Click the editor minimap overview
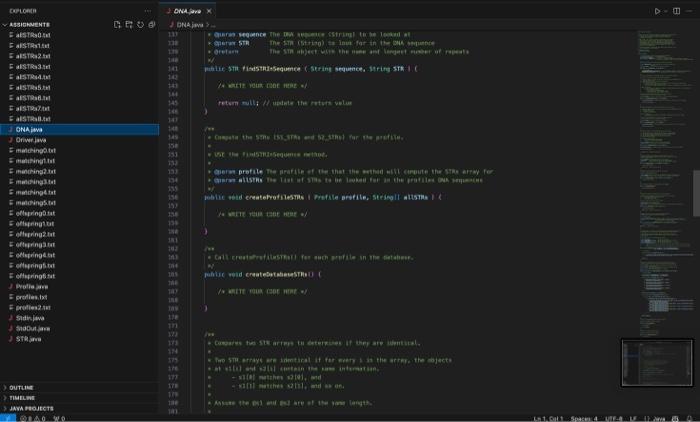Viewport: 700px width, 422px height. pos(665,183)
